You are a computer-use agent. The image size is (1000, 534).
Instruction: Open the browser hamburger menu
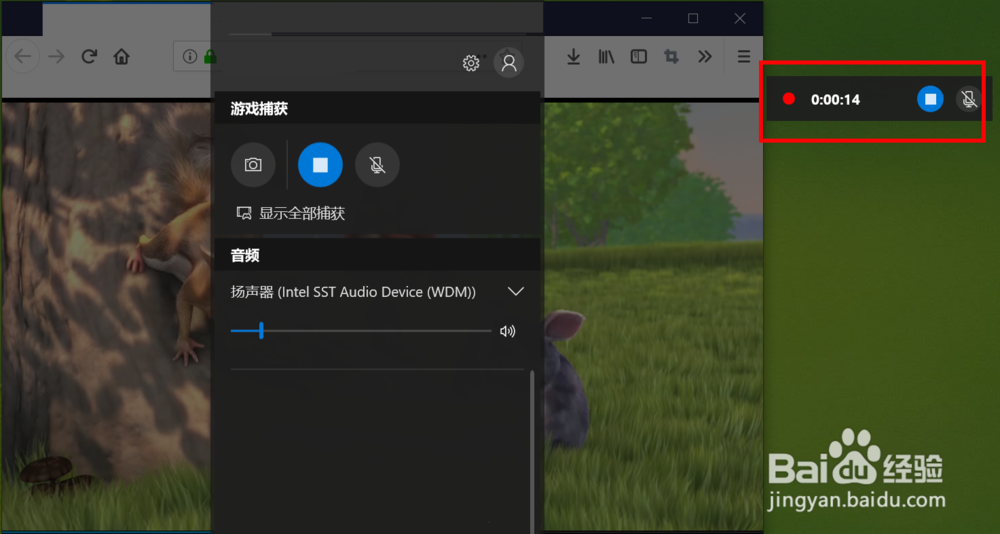click(744, 57)
